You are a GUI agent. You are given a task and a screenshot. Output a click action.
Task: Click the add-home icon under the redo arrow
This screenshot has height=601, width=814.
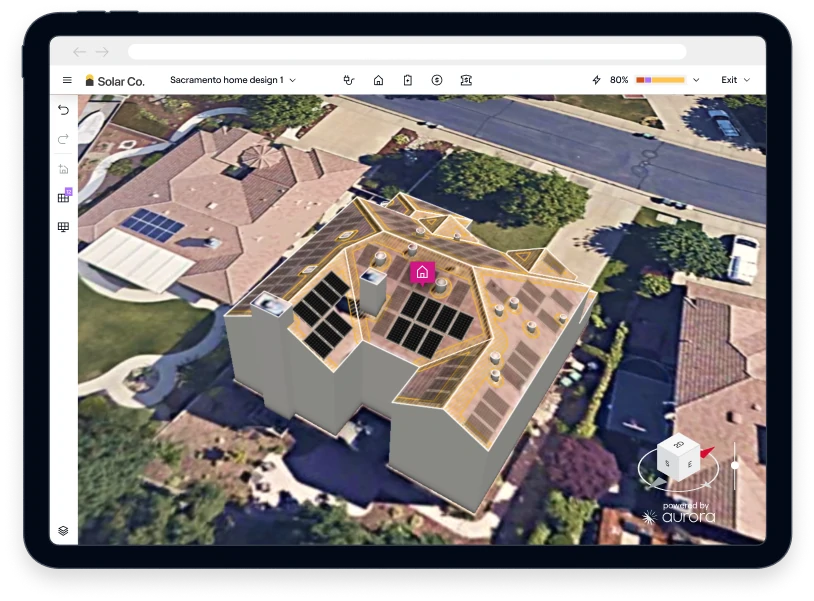[x=63, y=168]
